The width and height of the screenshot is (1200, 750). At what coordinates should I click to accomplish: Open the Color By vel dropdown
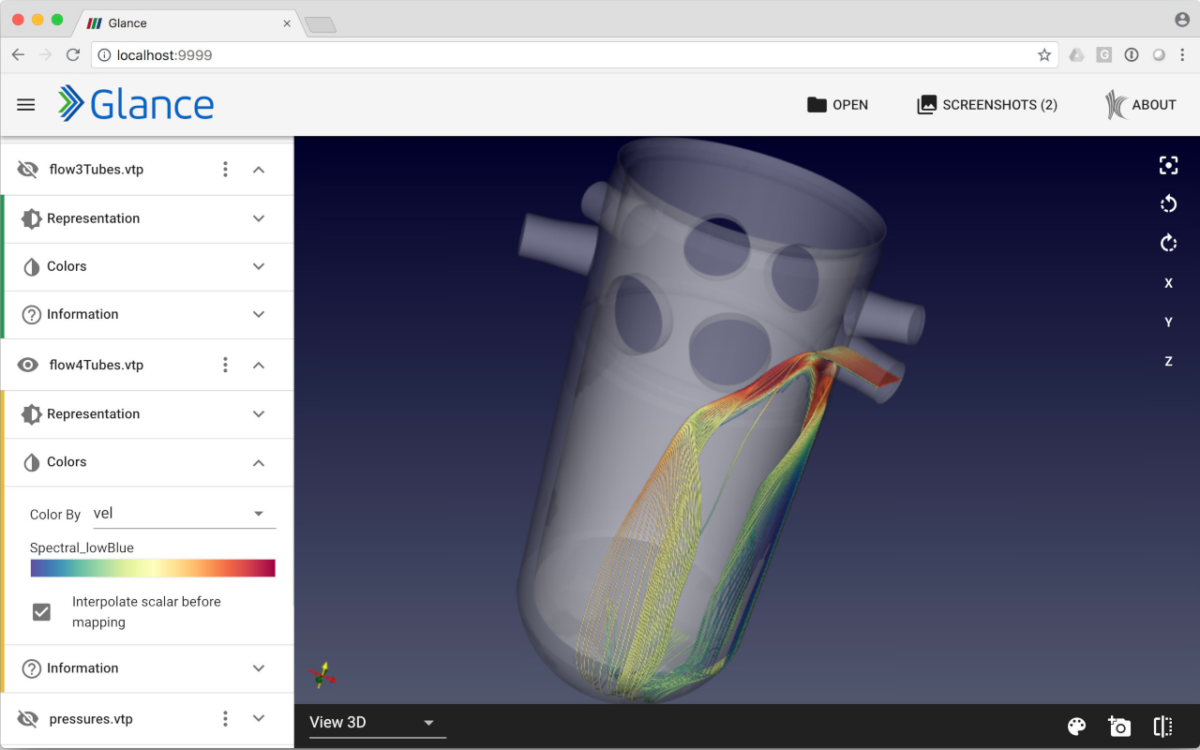183,514
